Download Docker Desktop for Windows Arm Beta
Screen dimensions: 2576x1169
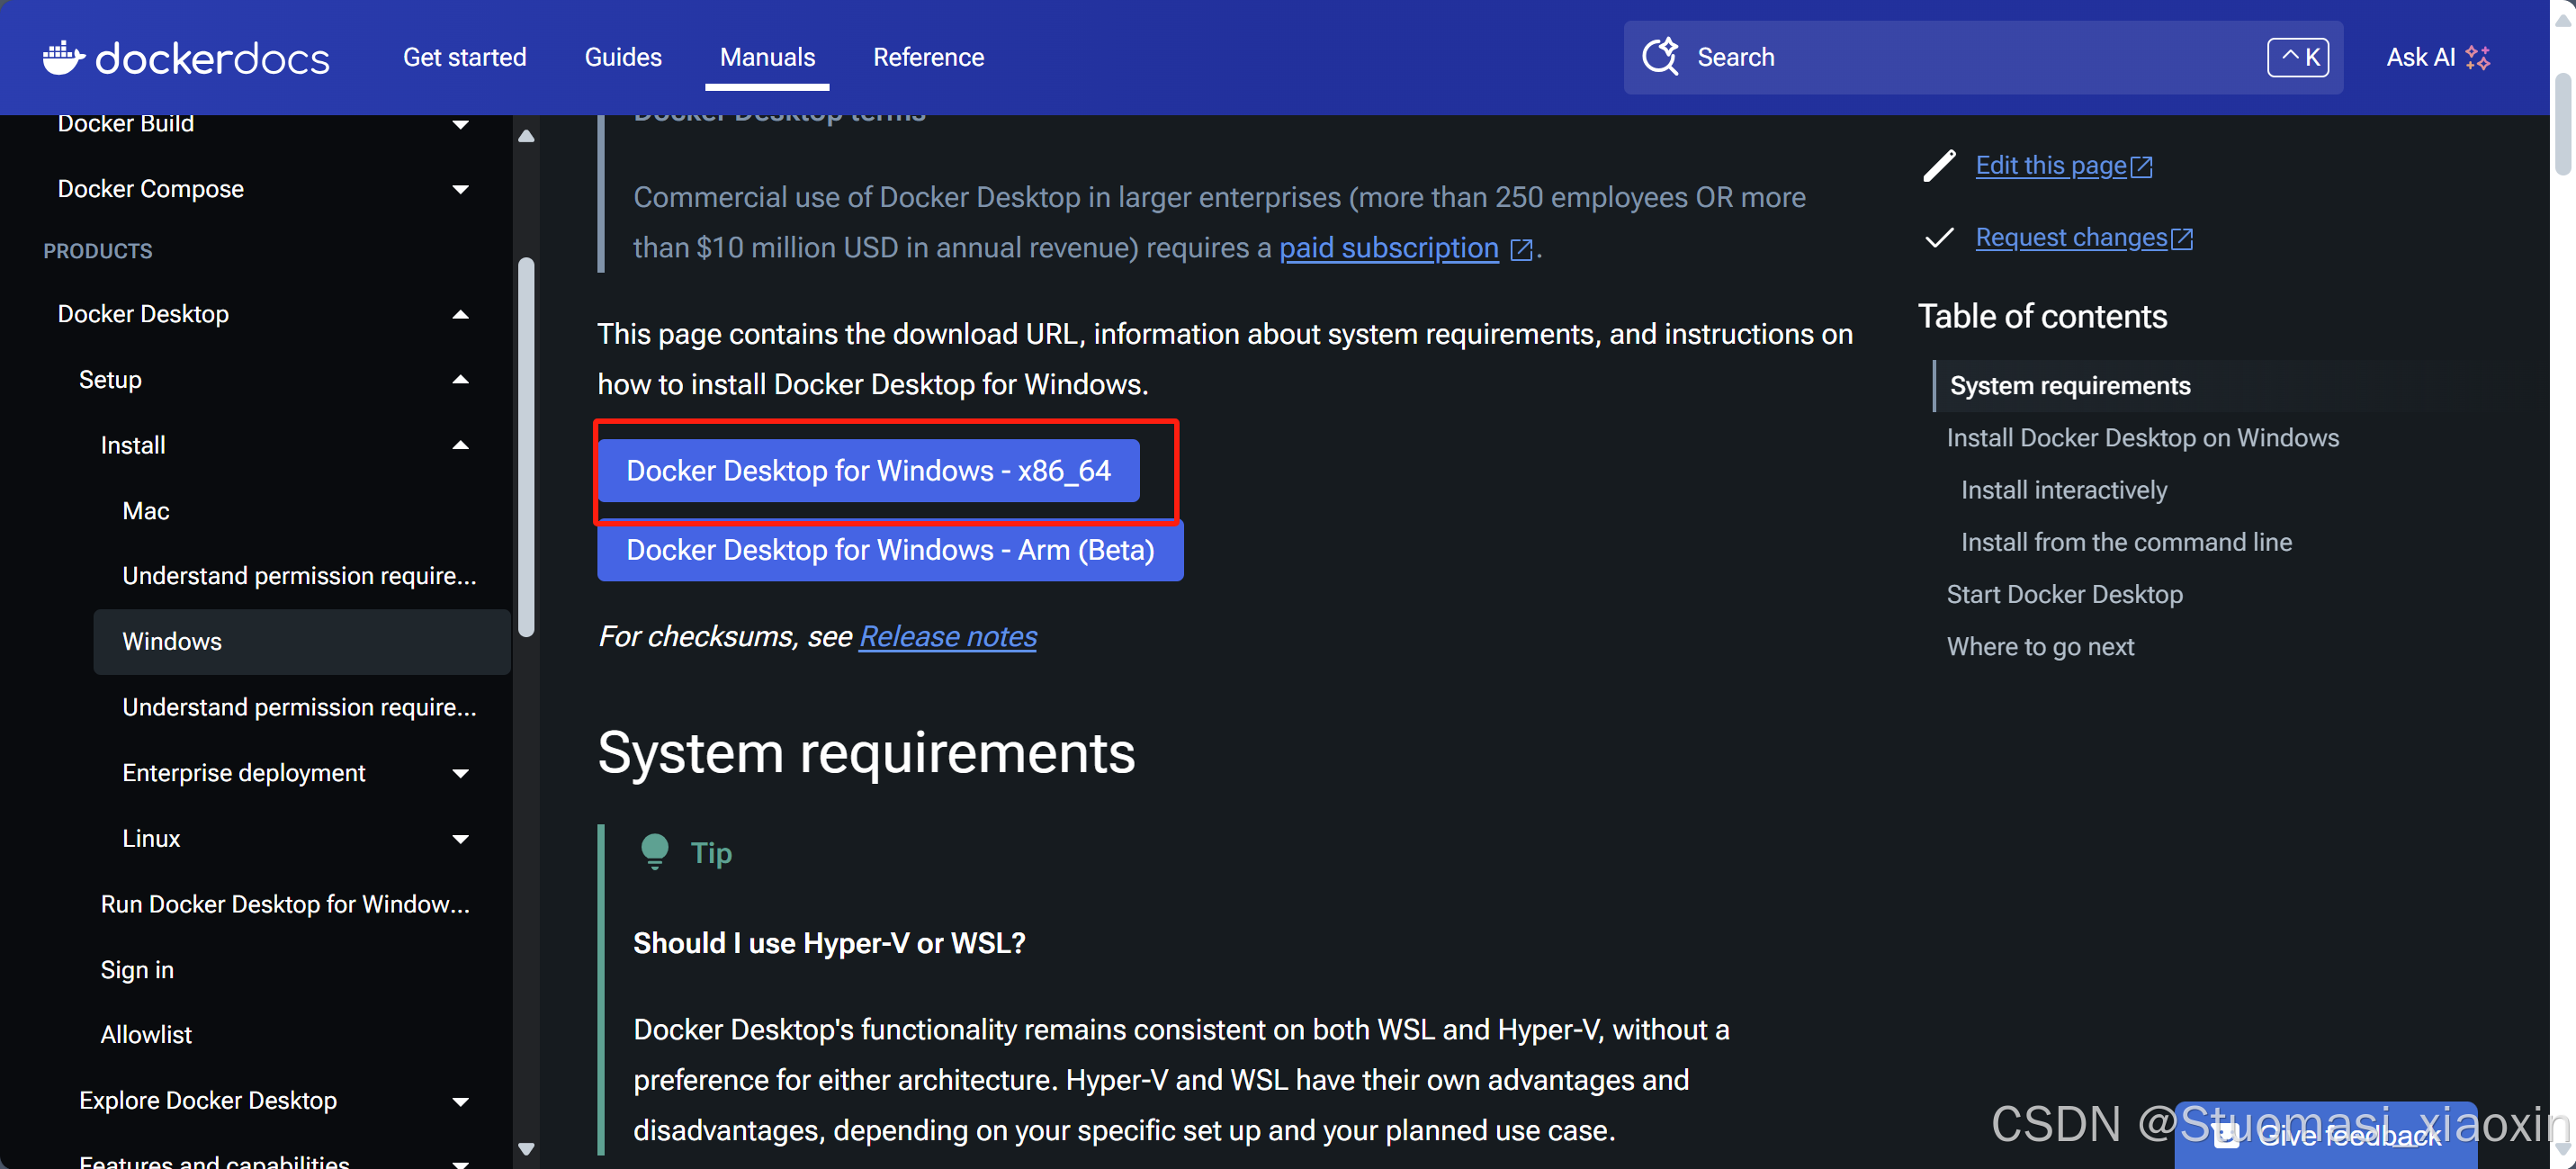click(x=890, y=550)
